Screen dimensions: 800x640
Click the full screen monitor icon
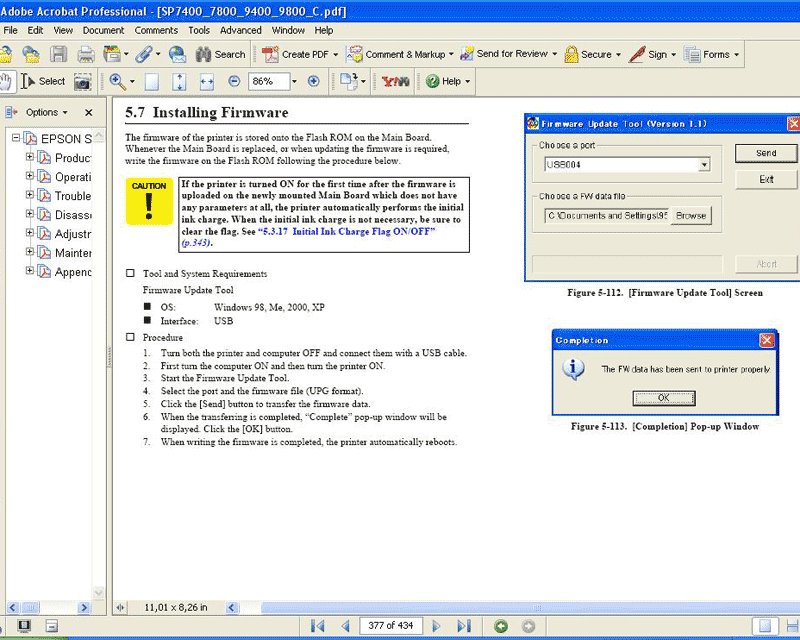point(24,626)
